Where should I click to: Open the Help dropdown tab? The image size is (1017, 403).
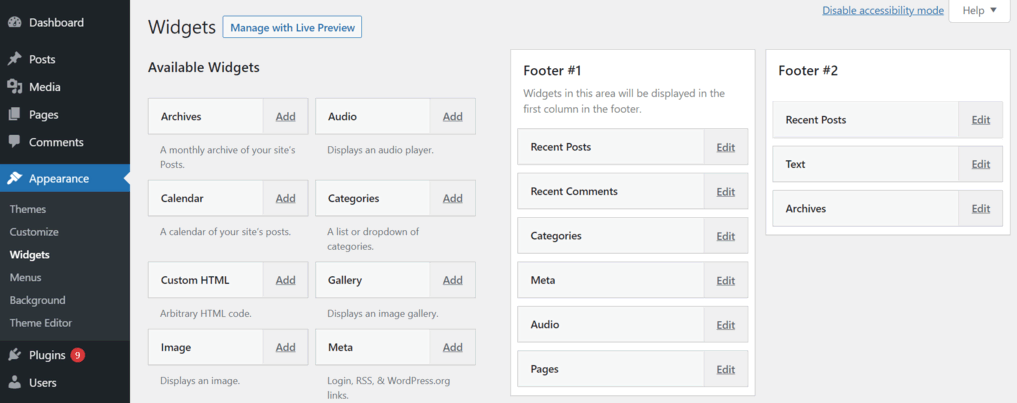point(979,10)
